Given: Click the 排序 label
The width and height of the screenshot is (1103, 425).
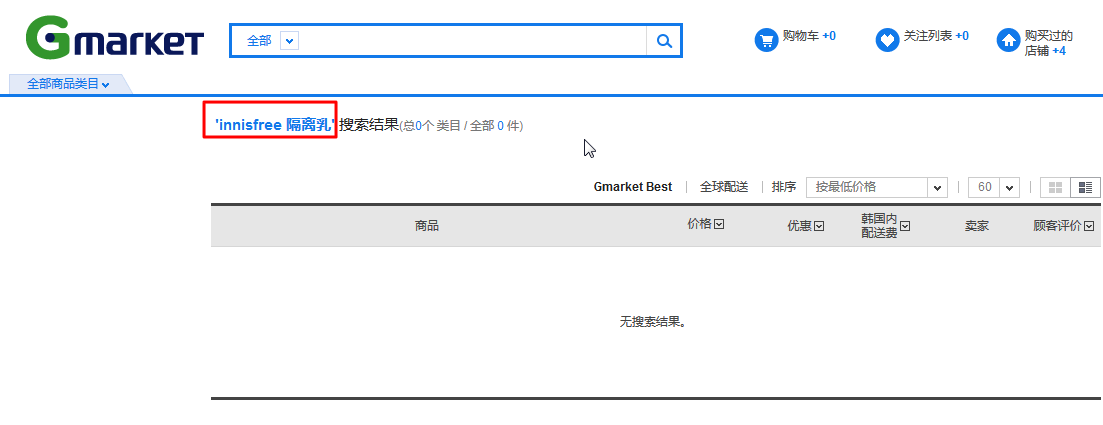Looking at the screenshot, I should click(x=784, y=187).
